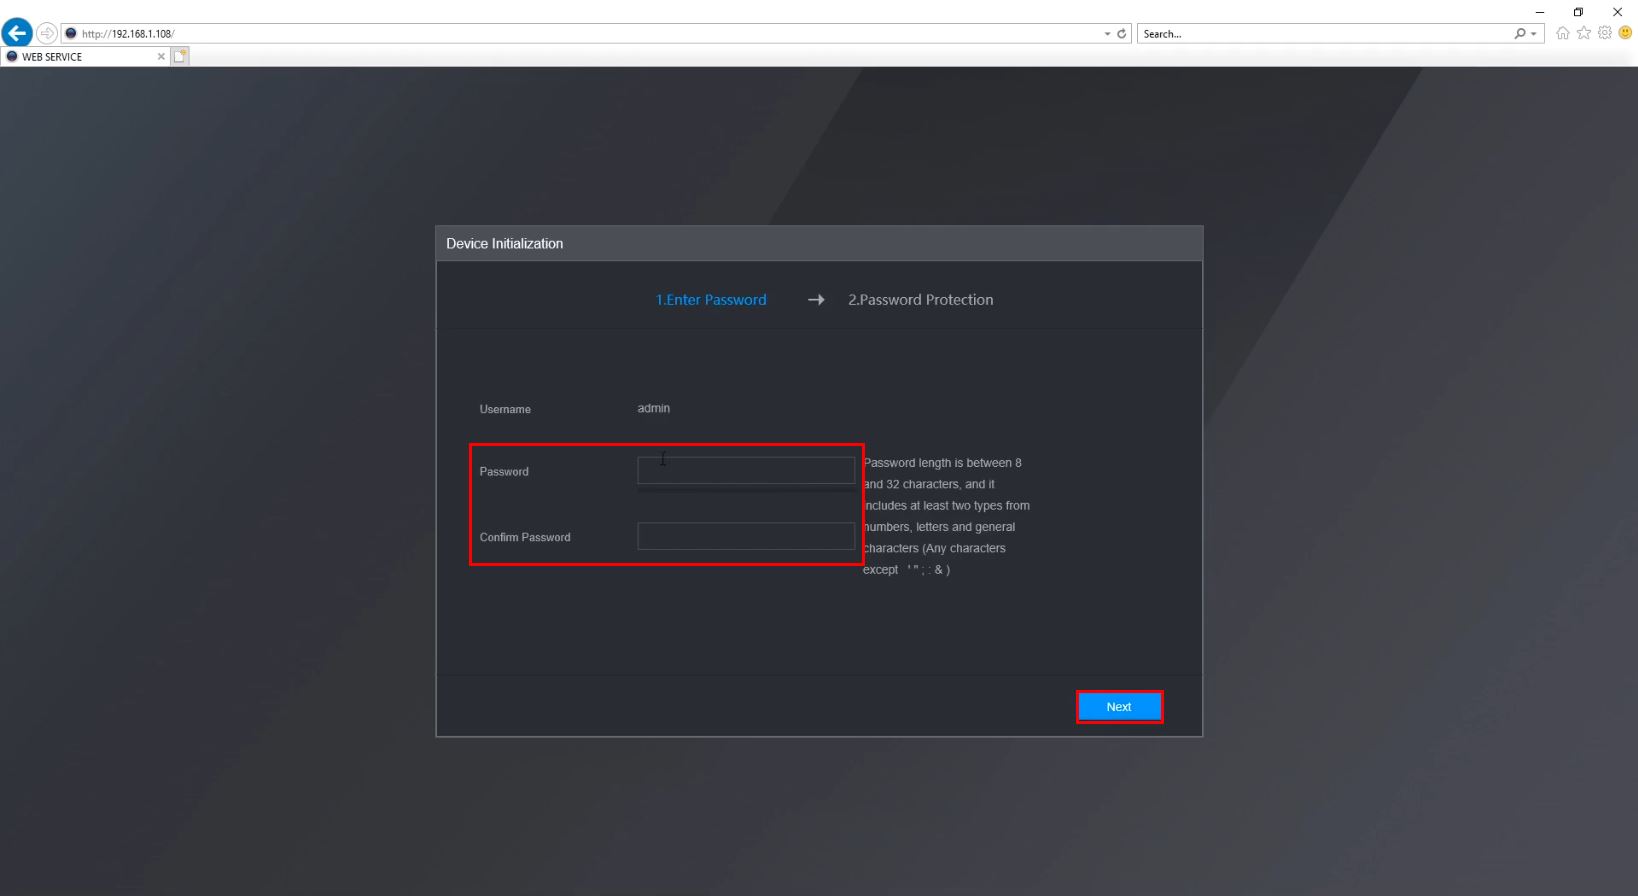Image resolution: width=1638 pixels, height=896 pixels.
Task: Select the 2.Password Protection step
Action: click(921, 300)
